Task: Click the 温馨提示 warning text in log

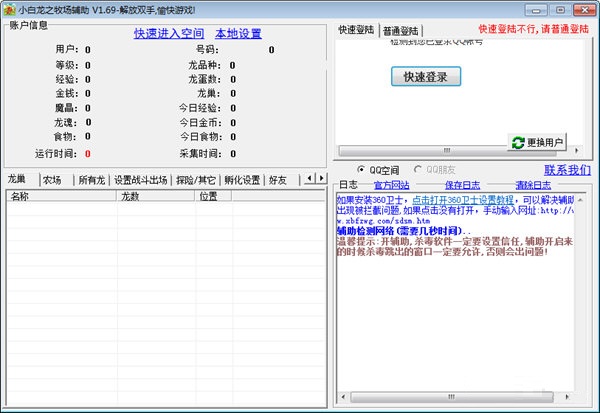Action: click(x=455, y=246)
